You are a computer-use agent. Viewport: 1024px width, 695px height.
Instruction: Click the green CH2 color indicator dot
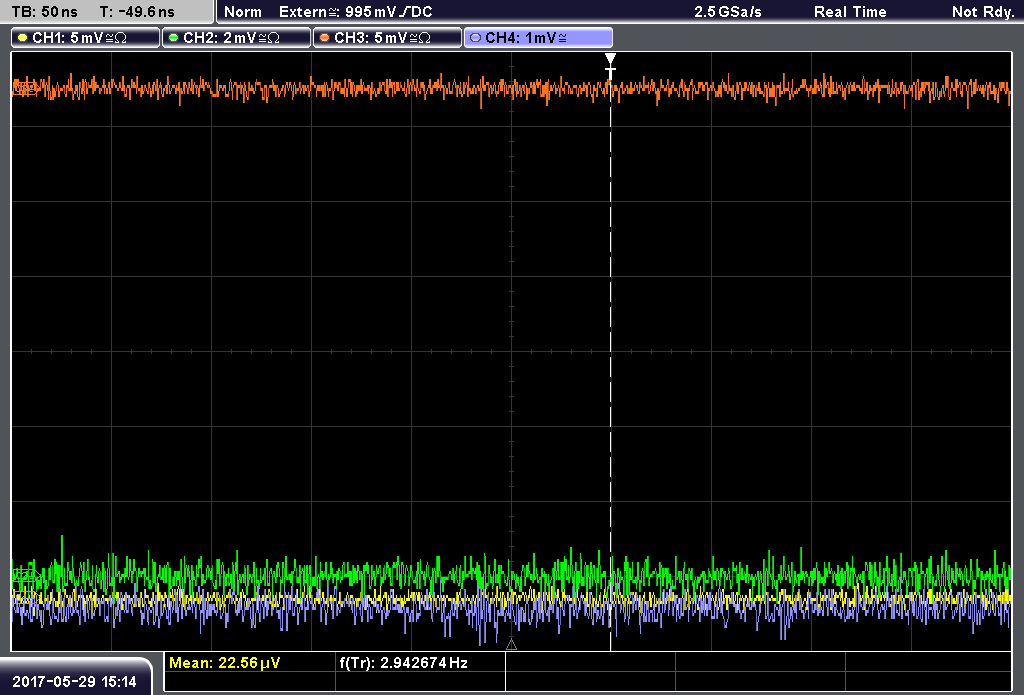tap(174, 38)
